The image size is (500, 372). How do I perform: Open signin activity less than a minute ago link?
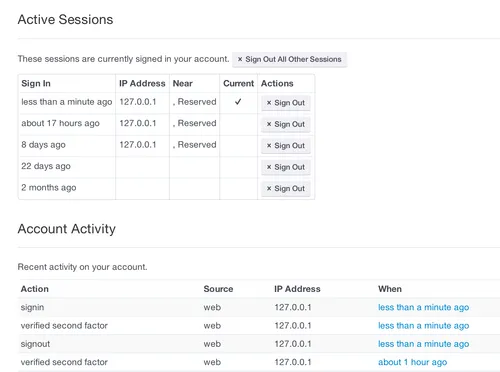(423, 307)
